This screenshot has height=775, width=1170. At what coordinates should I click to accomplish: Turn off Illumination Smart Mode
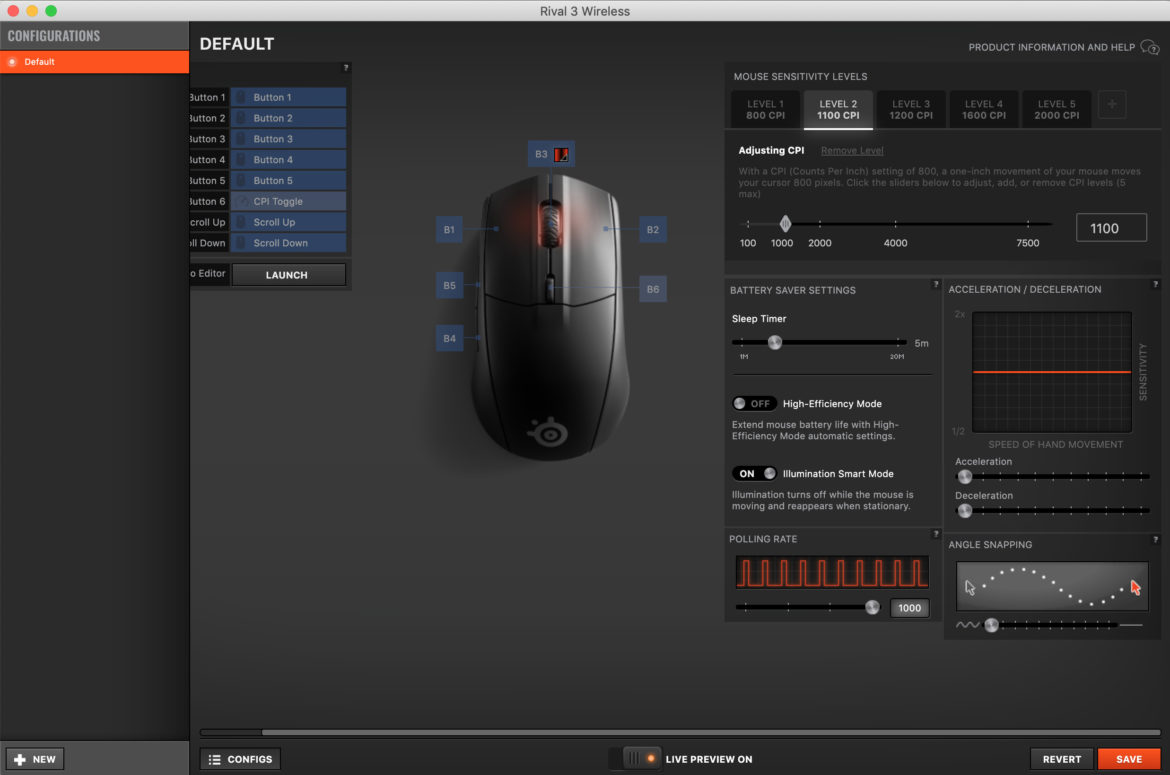[x=754, y=474]
